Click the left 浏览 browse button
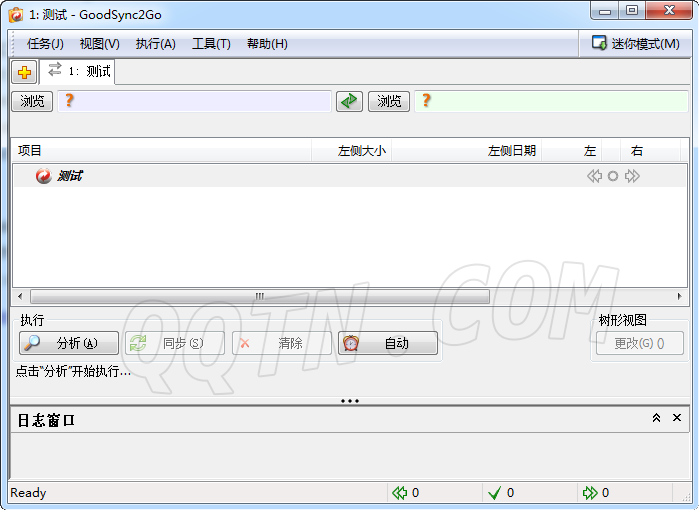This screenshot has height=511, width=700. pyautogui.click(x=32, y=101)
